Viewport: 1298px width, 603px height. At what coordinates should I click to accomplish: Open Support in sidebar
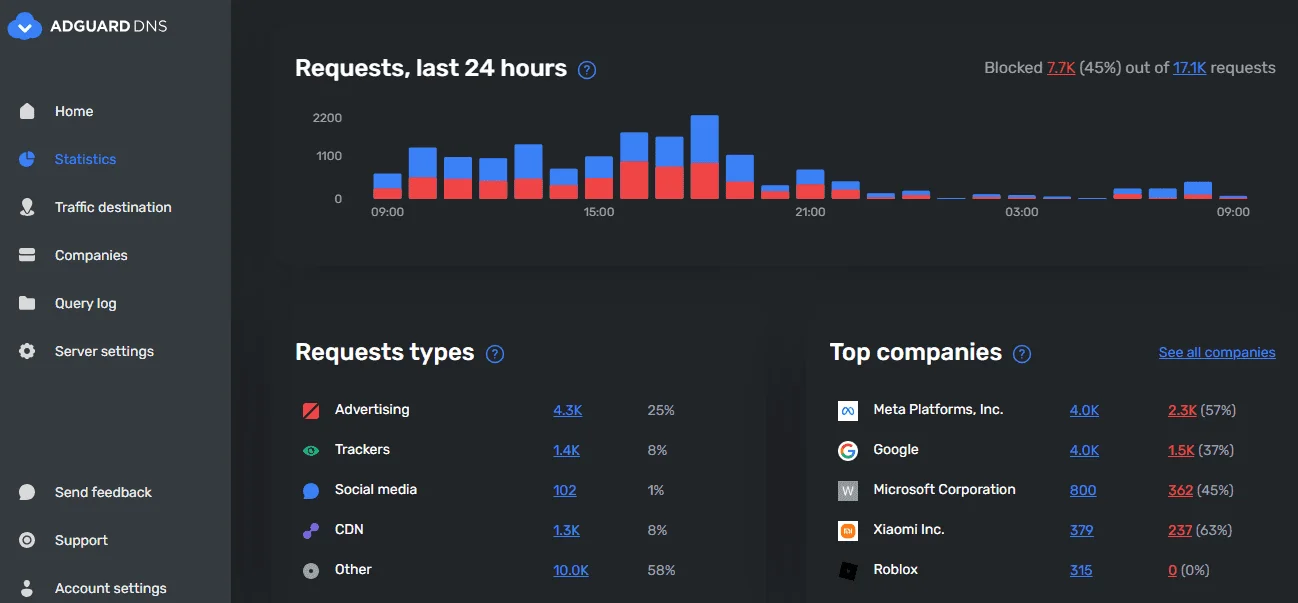[x=81, y=540]
